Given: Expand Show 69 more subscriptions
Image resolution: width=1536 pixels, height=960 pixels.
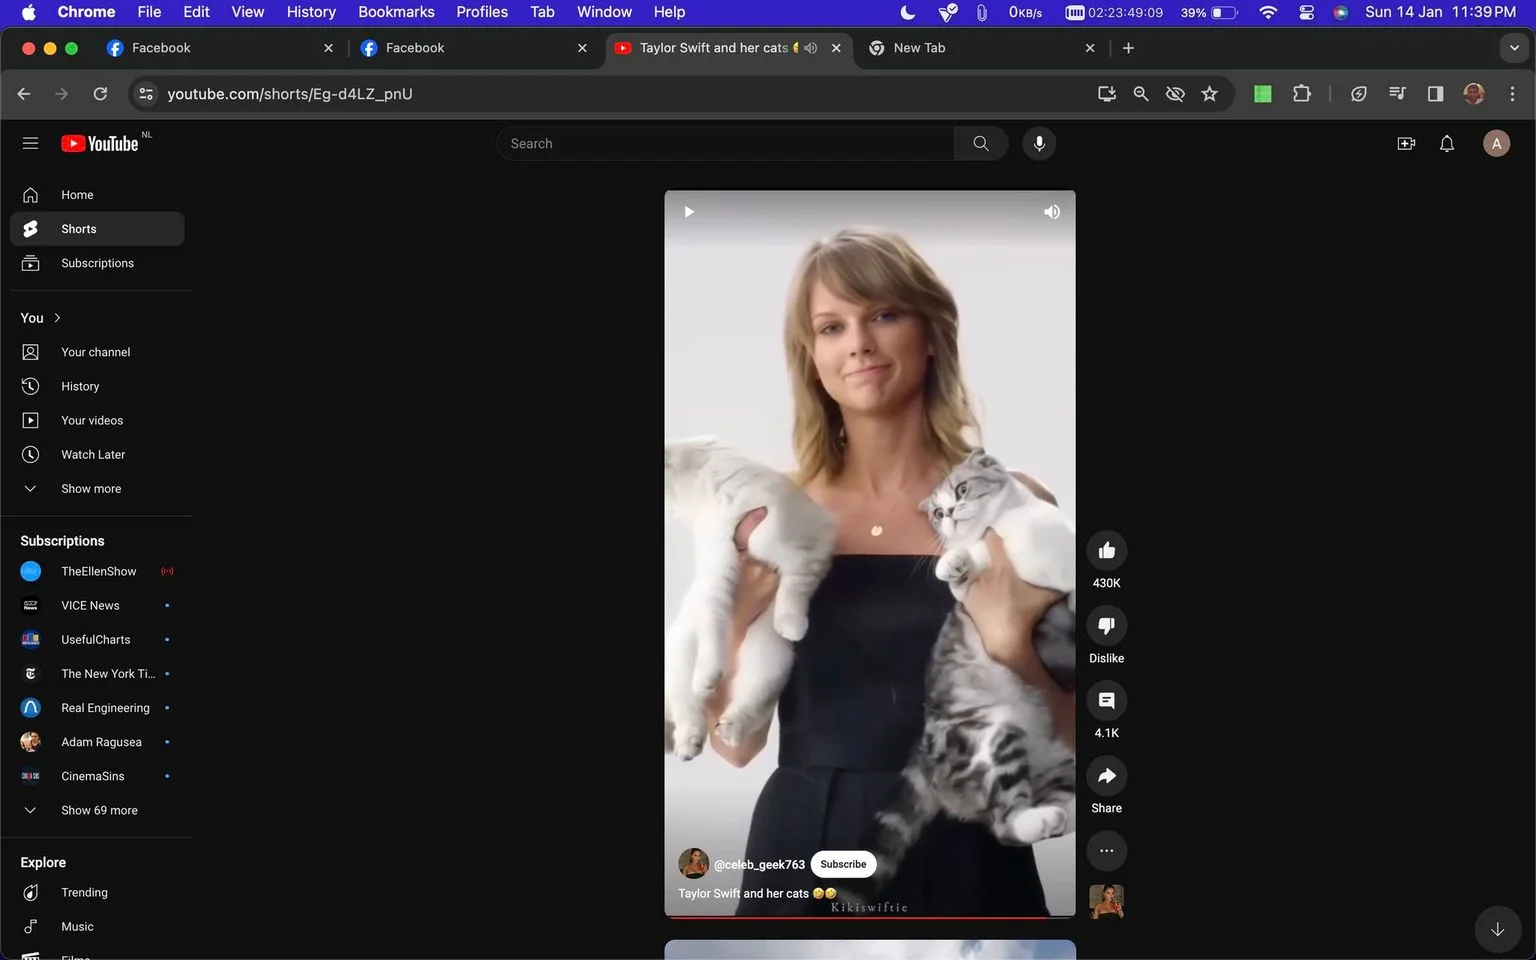Looking at the screenshot, I should (97, 810).
